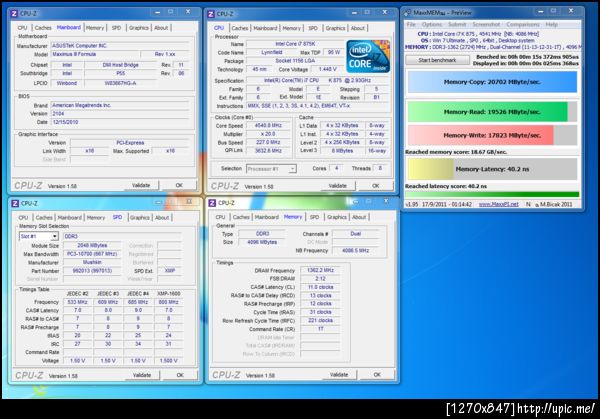Open the Screenshot menu in MaxxMEM
Screen dimensions: 600x419
tap(486, 24)
